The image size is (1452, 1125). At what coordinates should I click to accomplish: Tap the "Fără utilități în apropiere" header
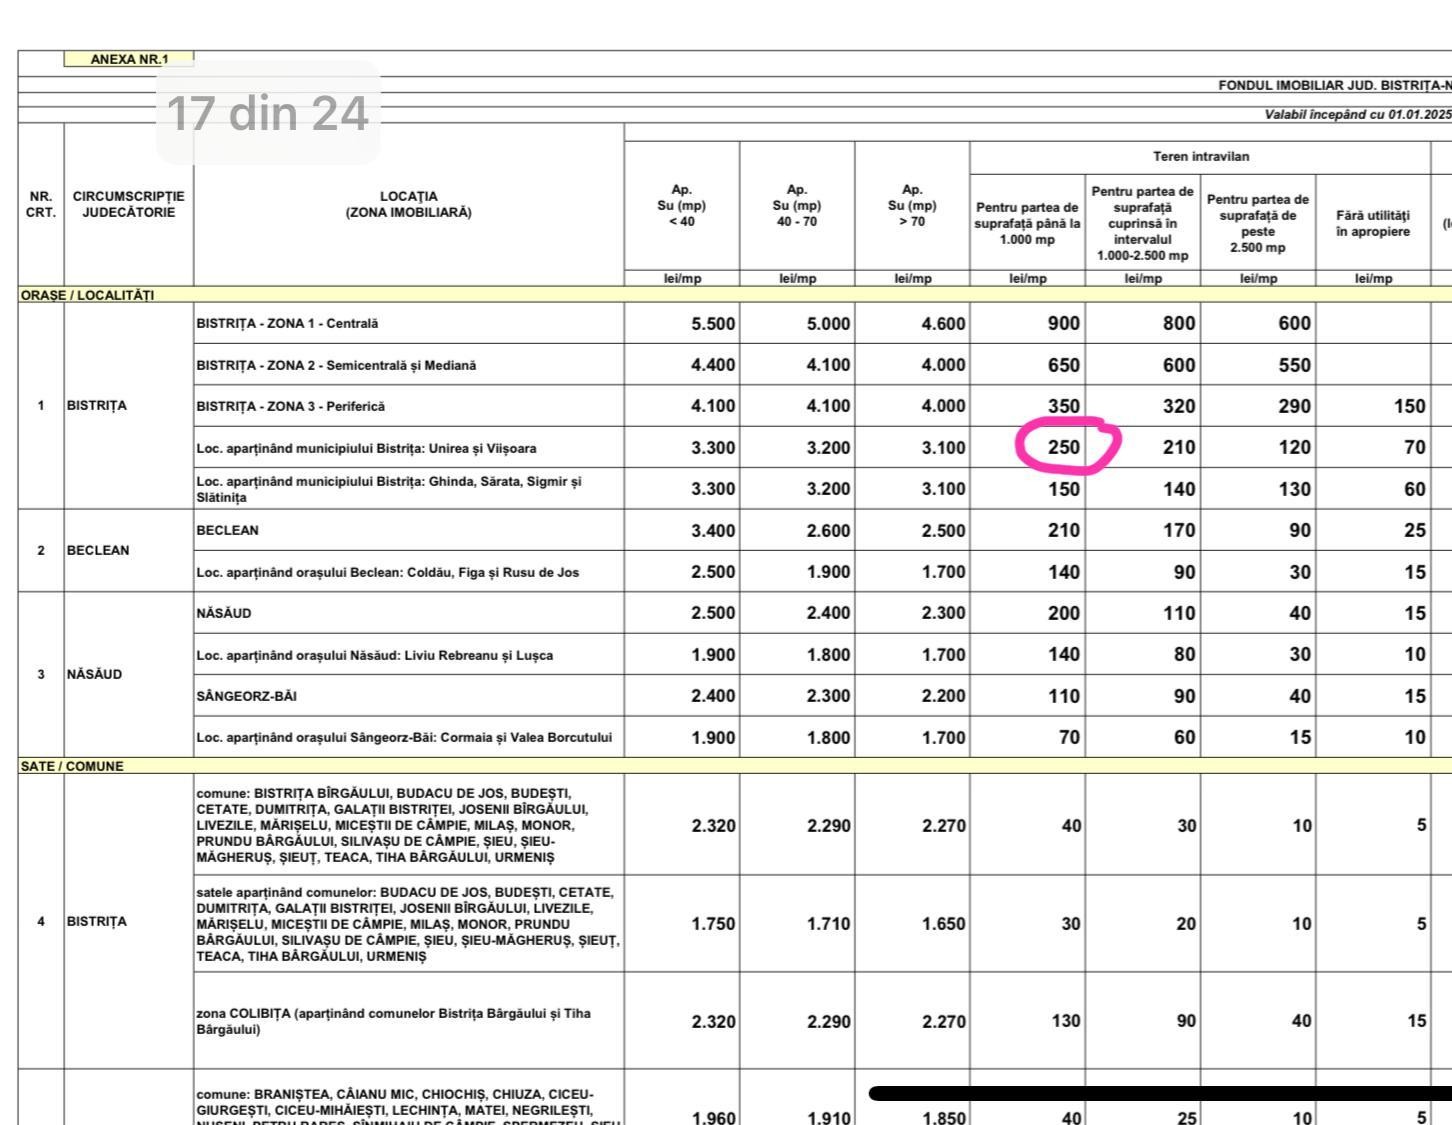pyautogui.click(x=1372, y=223)
